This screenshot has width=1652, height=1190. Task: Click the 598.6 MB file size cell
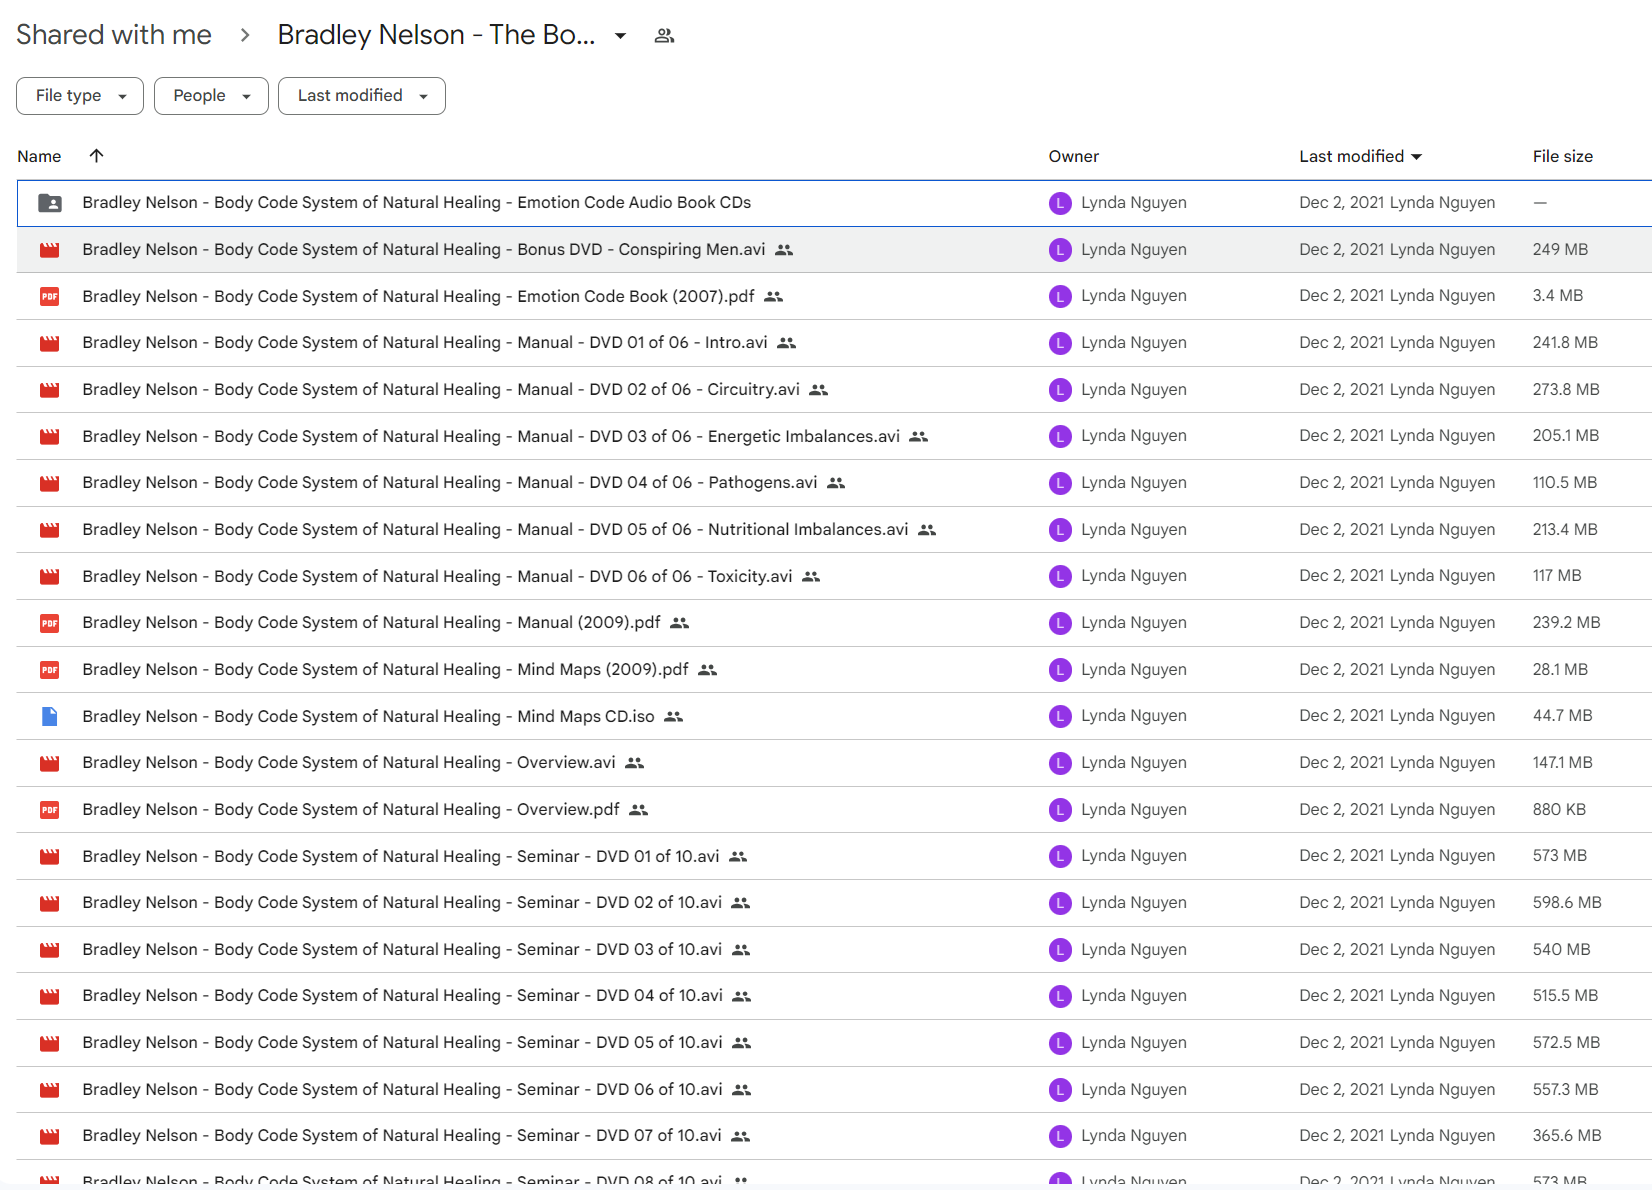[1567, 903]
